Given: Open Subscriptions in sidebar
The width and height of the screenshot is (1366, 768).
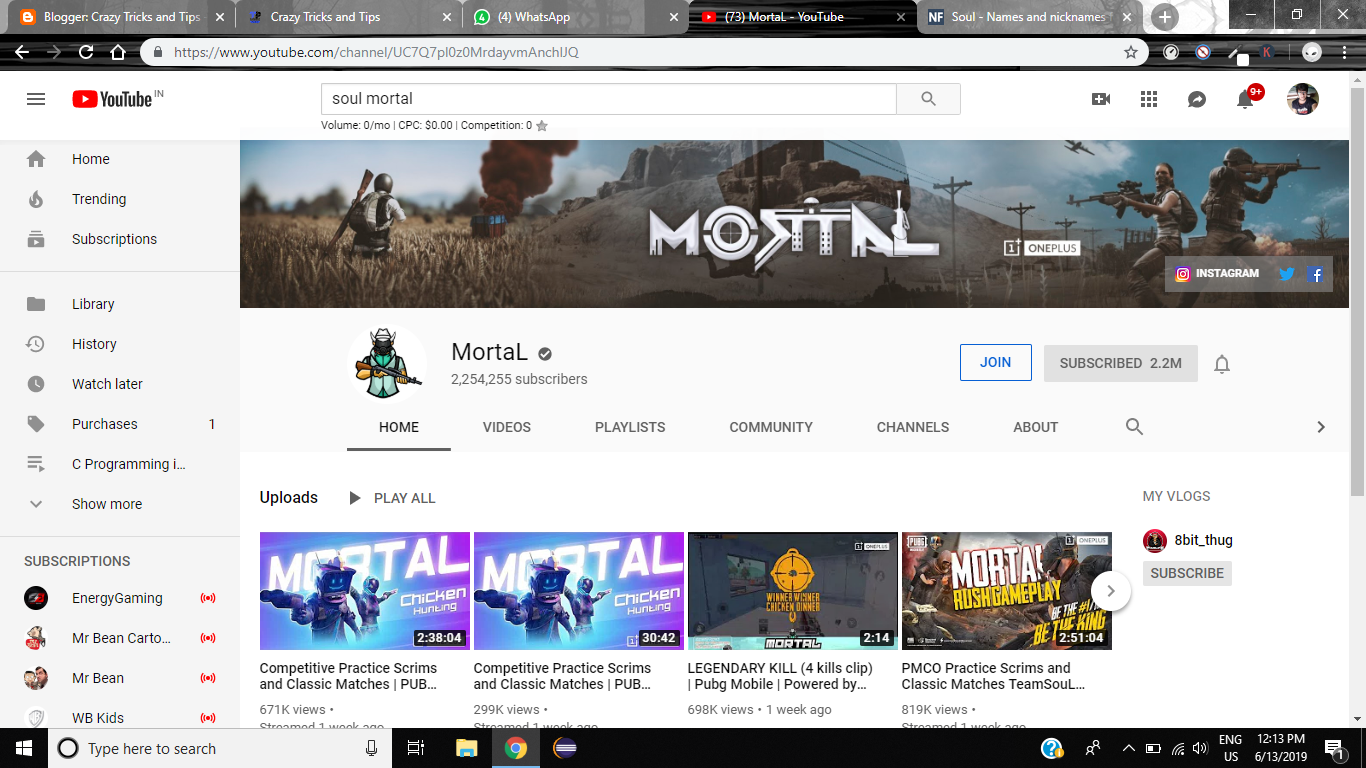Looking at the screenshot, I should click(120, 239).
